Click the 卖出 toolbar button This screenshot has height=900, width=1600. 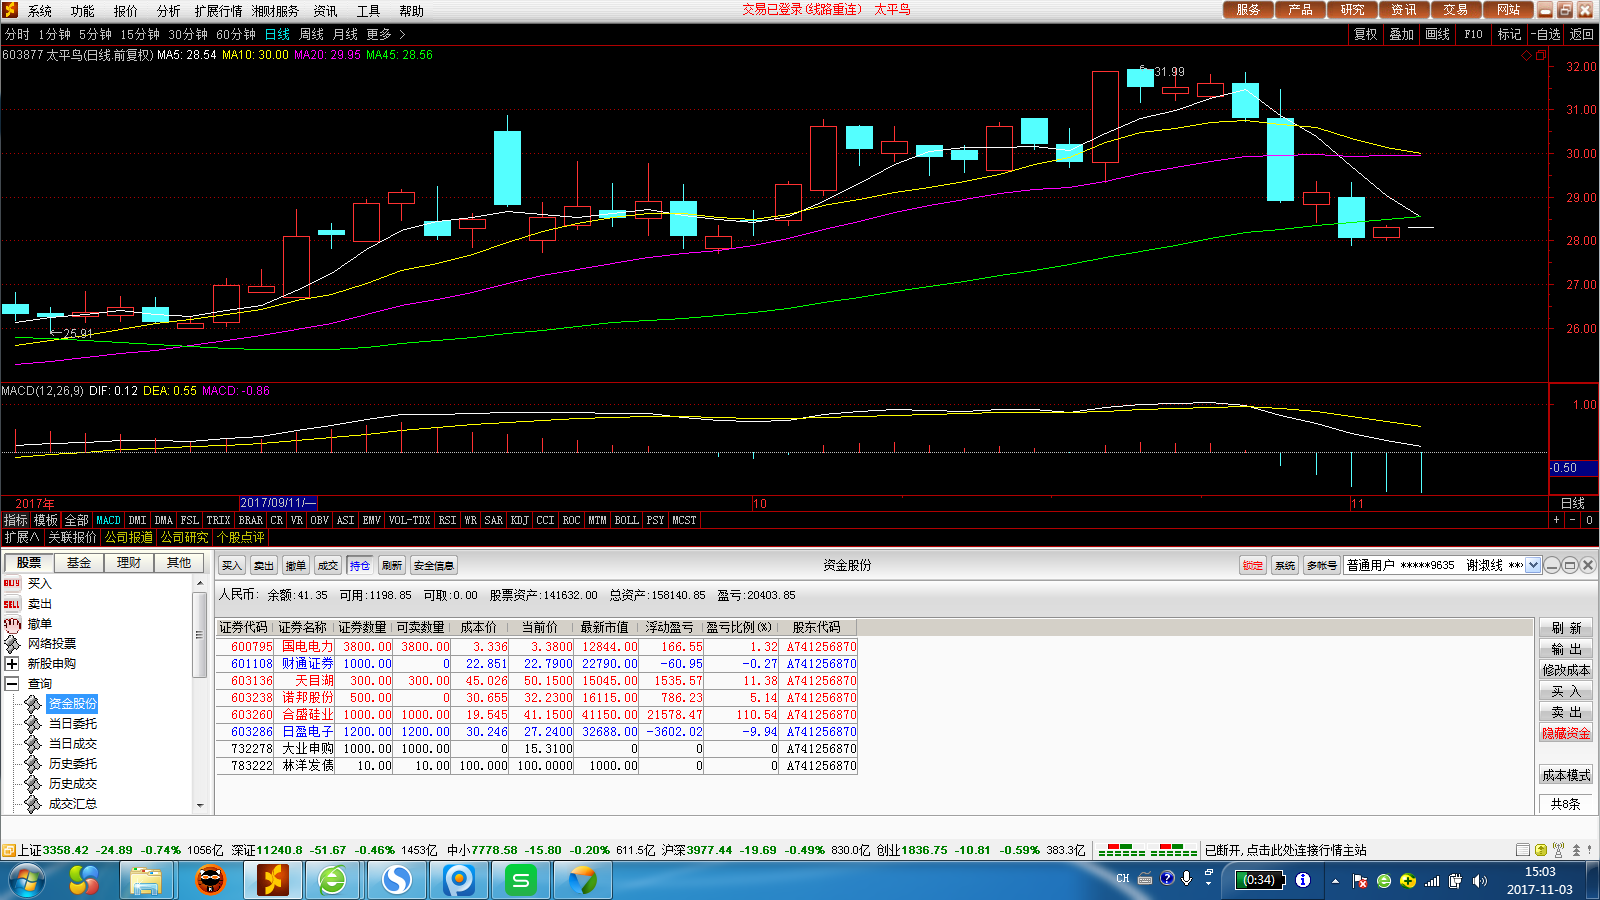[264, 566]
